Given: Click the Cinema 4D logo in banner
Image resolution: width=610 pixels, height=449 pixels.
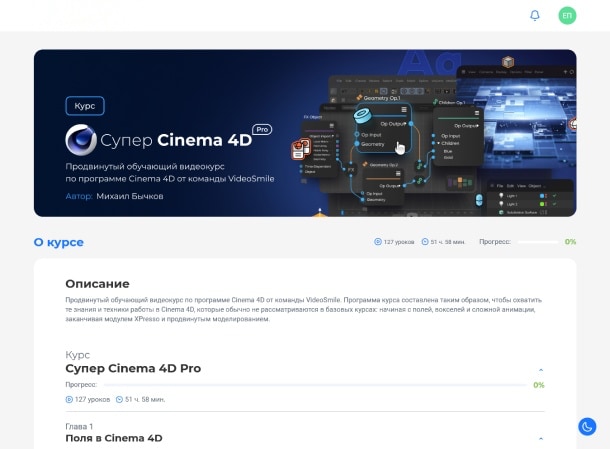Looking at the screenshot, I should click(80, 138).
